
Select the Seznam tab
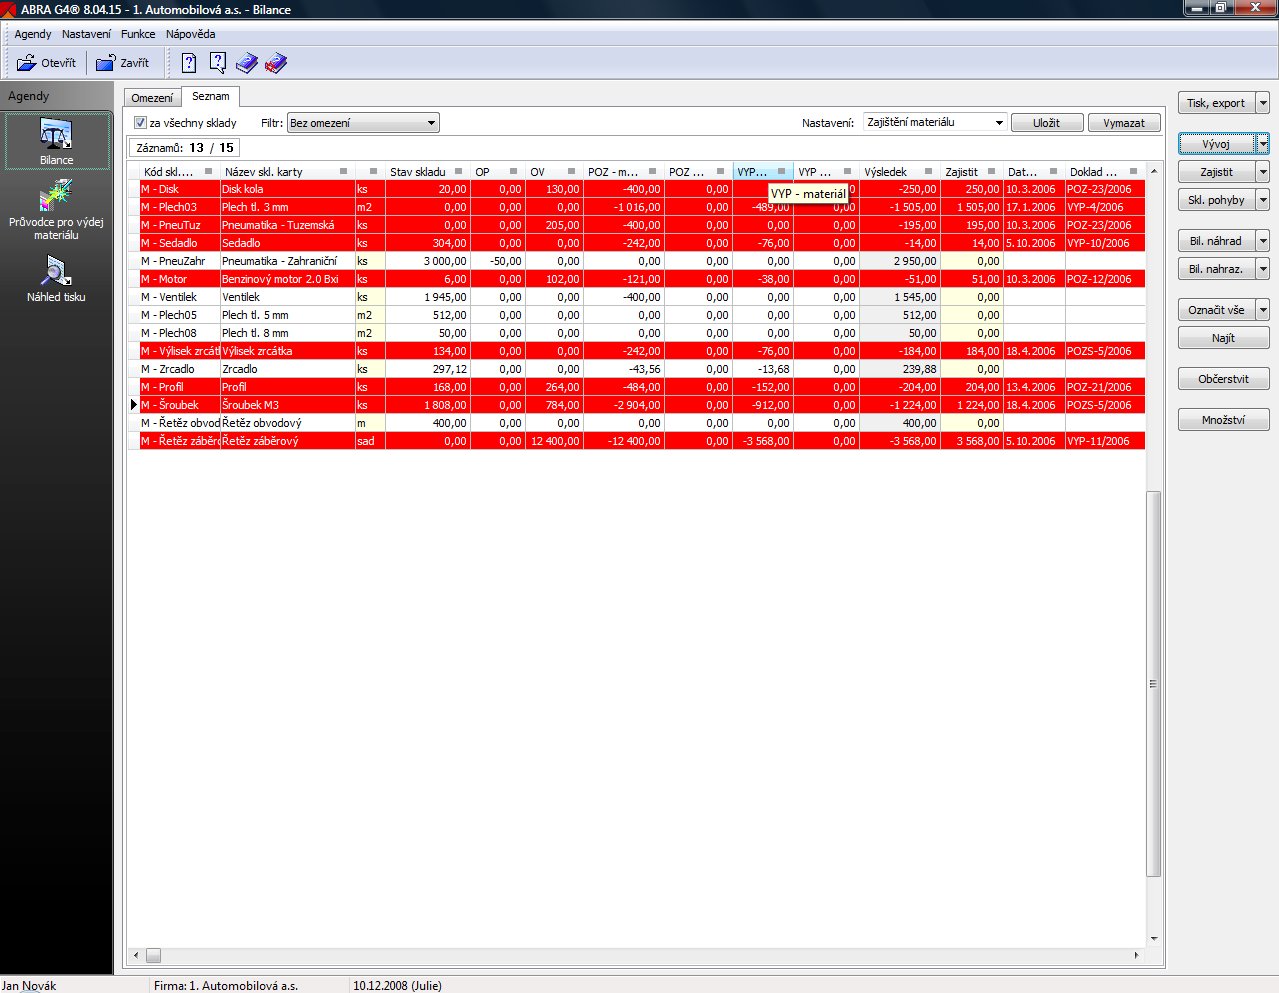[x=210, y=97]
